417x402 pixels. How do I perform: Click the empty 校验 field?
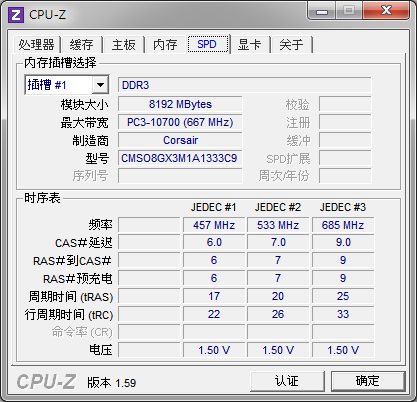[x=345, y=104]
